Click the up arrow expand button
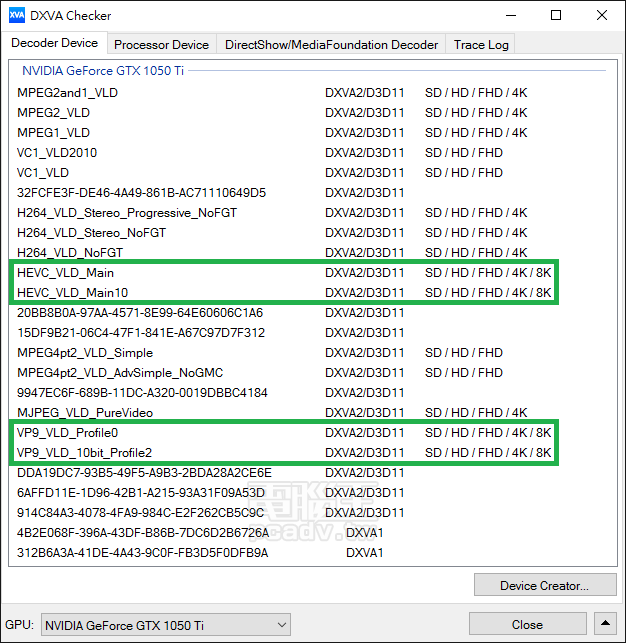This screenshot has width=626, height=643. (x=606, y=624)
